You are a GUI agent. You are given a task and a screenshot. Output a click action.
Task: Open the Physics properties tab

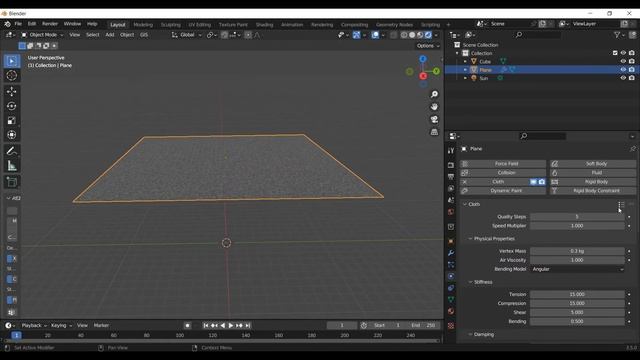tap(451, 276)
